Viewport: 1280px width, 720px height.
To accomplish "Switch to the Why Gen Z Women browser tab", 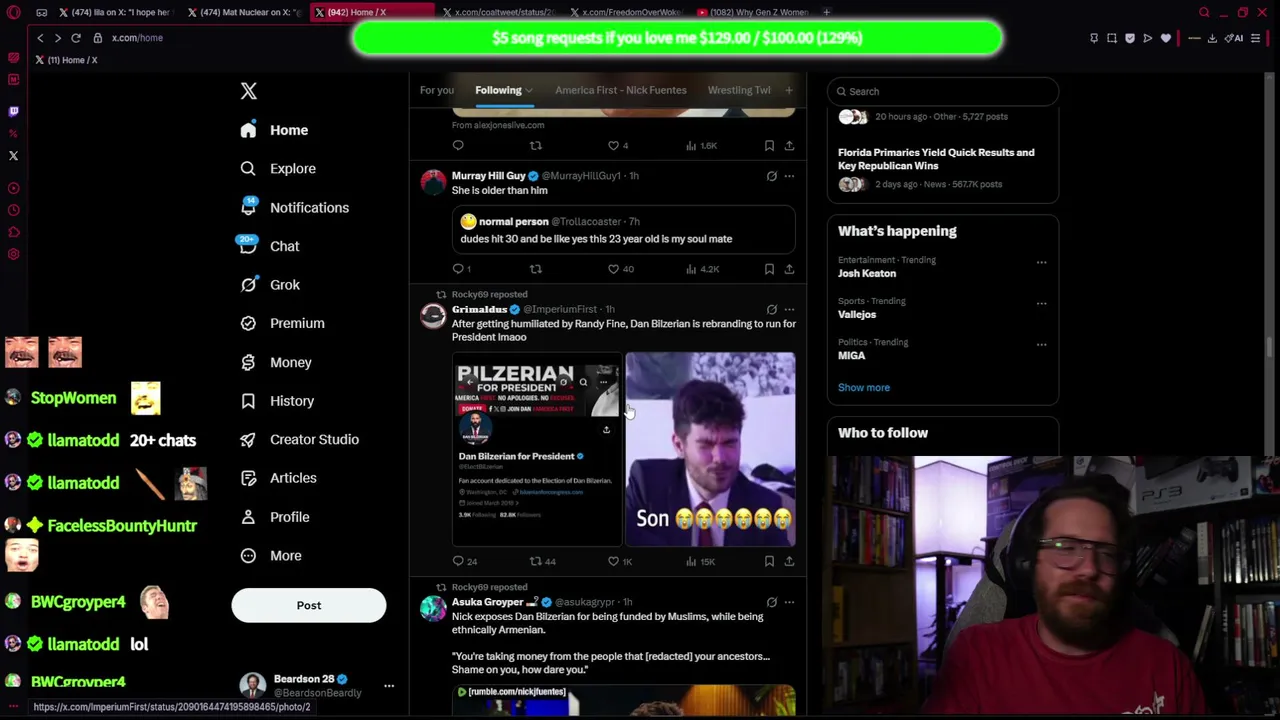I will (755, 13).
